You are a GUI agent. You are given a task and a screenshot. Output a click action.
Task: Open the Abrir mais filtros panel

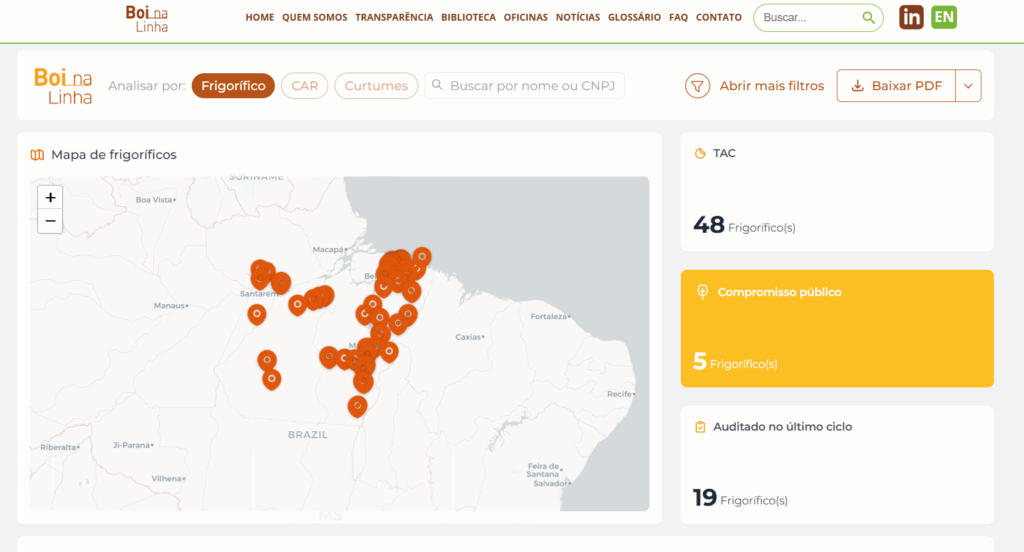pos(771,86)
